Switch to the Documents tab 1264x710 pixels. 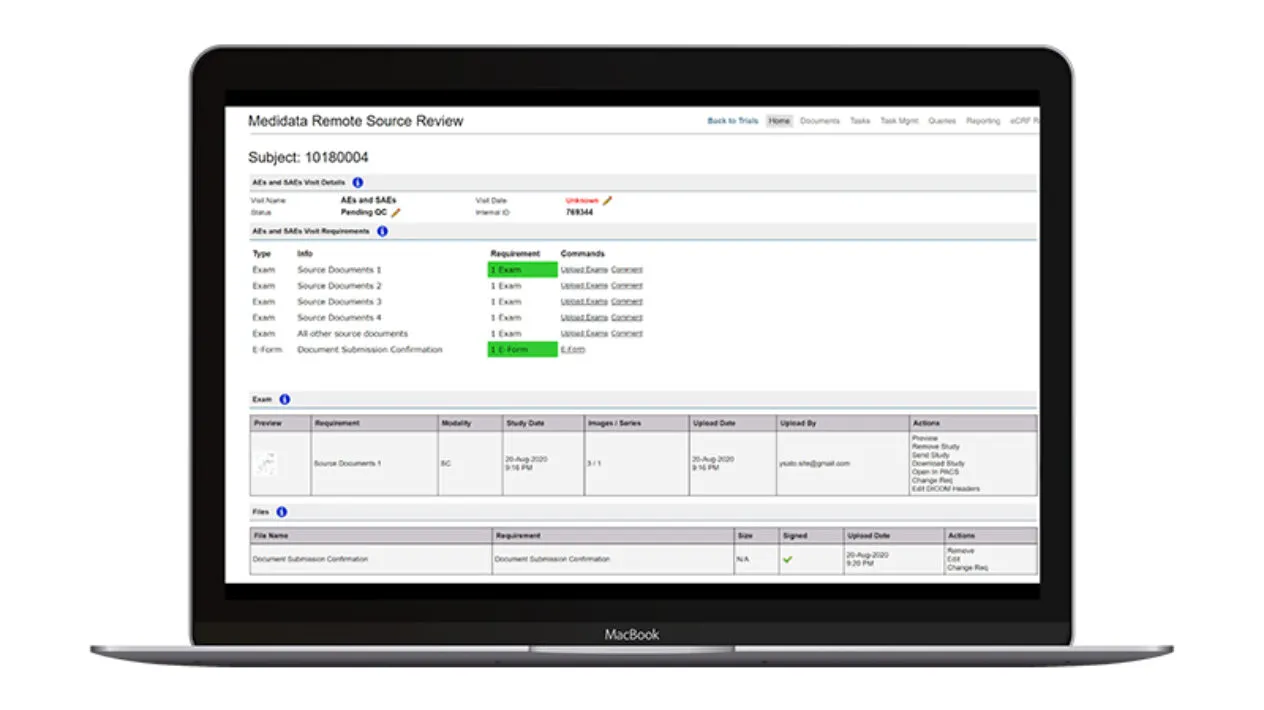(x=820, y=120)
